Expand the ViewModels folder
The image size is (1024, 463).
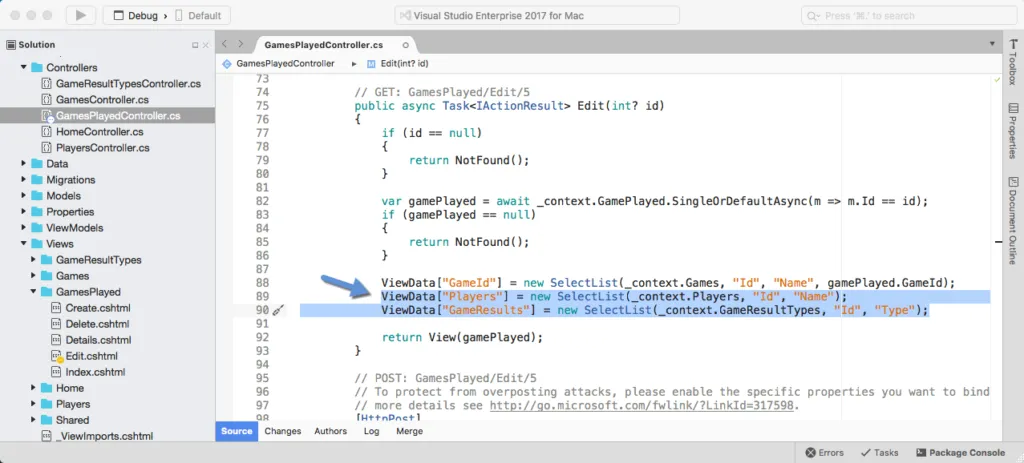[24, 228]
